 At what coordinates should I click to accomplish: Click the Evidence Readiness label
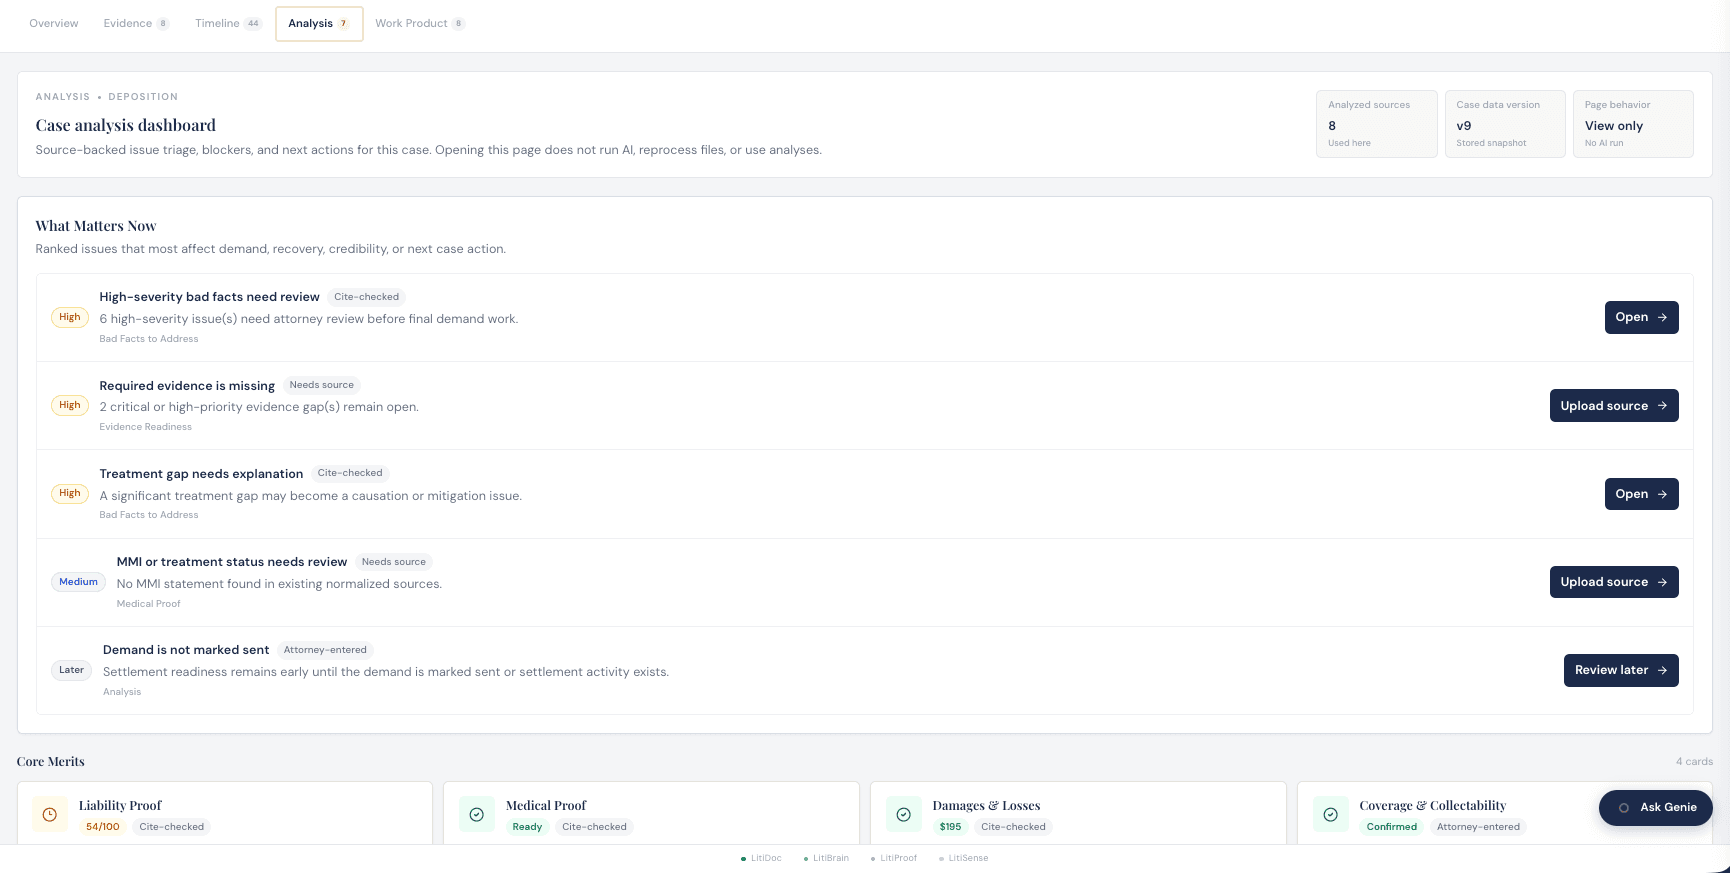(x=145, y=427)
